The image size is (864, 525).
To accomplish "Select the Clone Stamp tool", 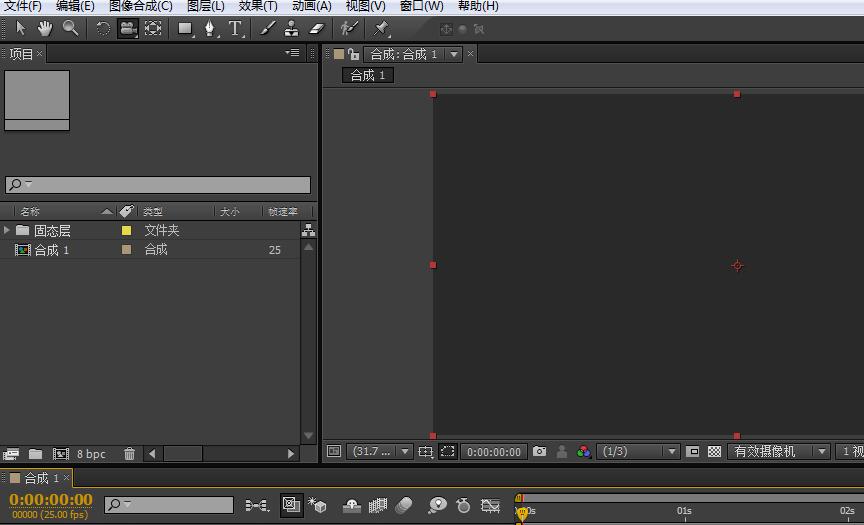I will (291, 28).
